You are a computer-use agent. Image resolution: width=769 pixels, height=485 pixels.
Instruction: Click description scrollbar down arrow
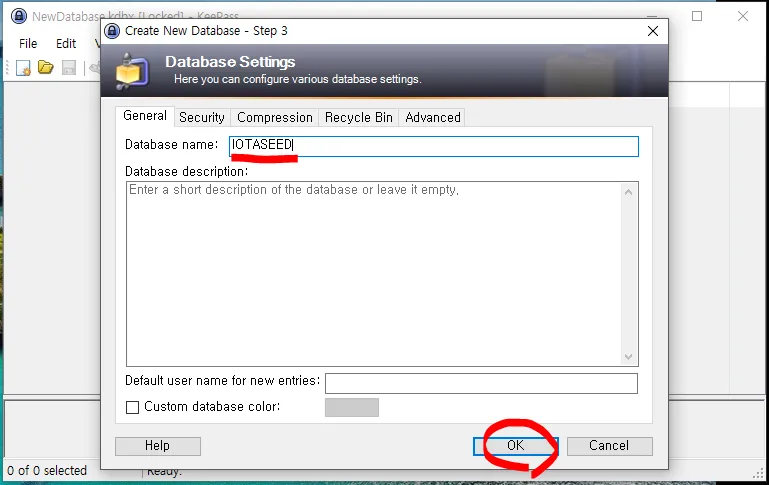point(628,357)
